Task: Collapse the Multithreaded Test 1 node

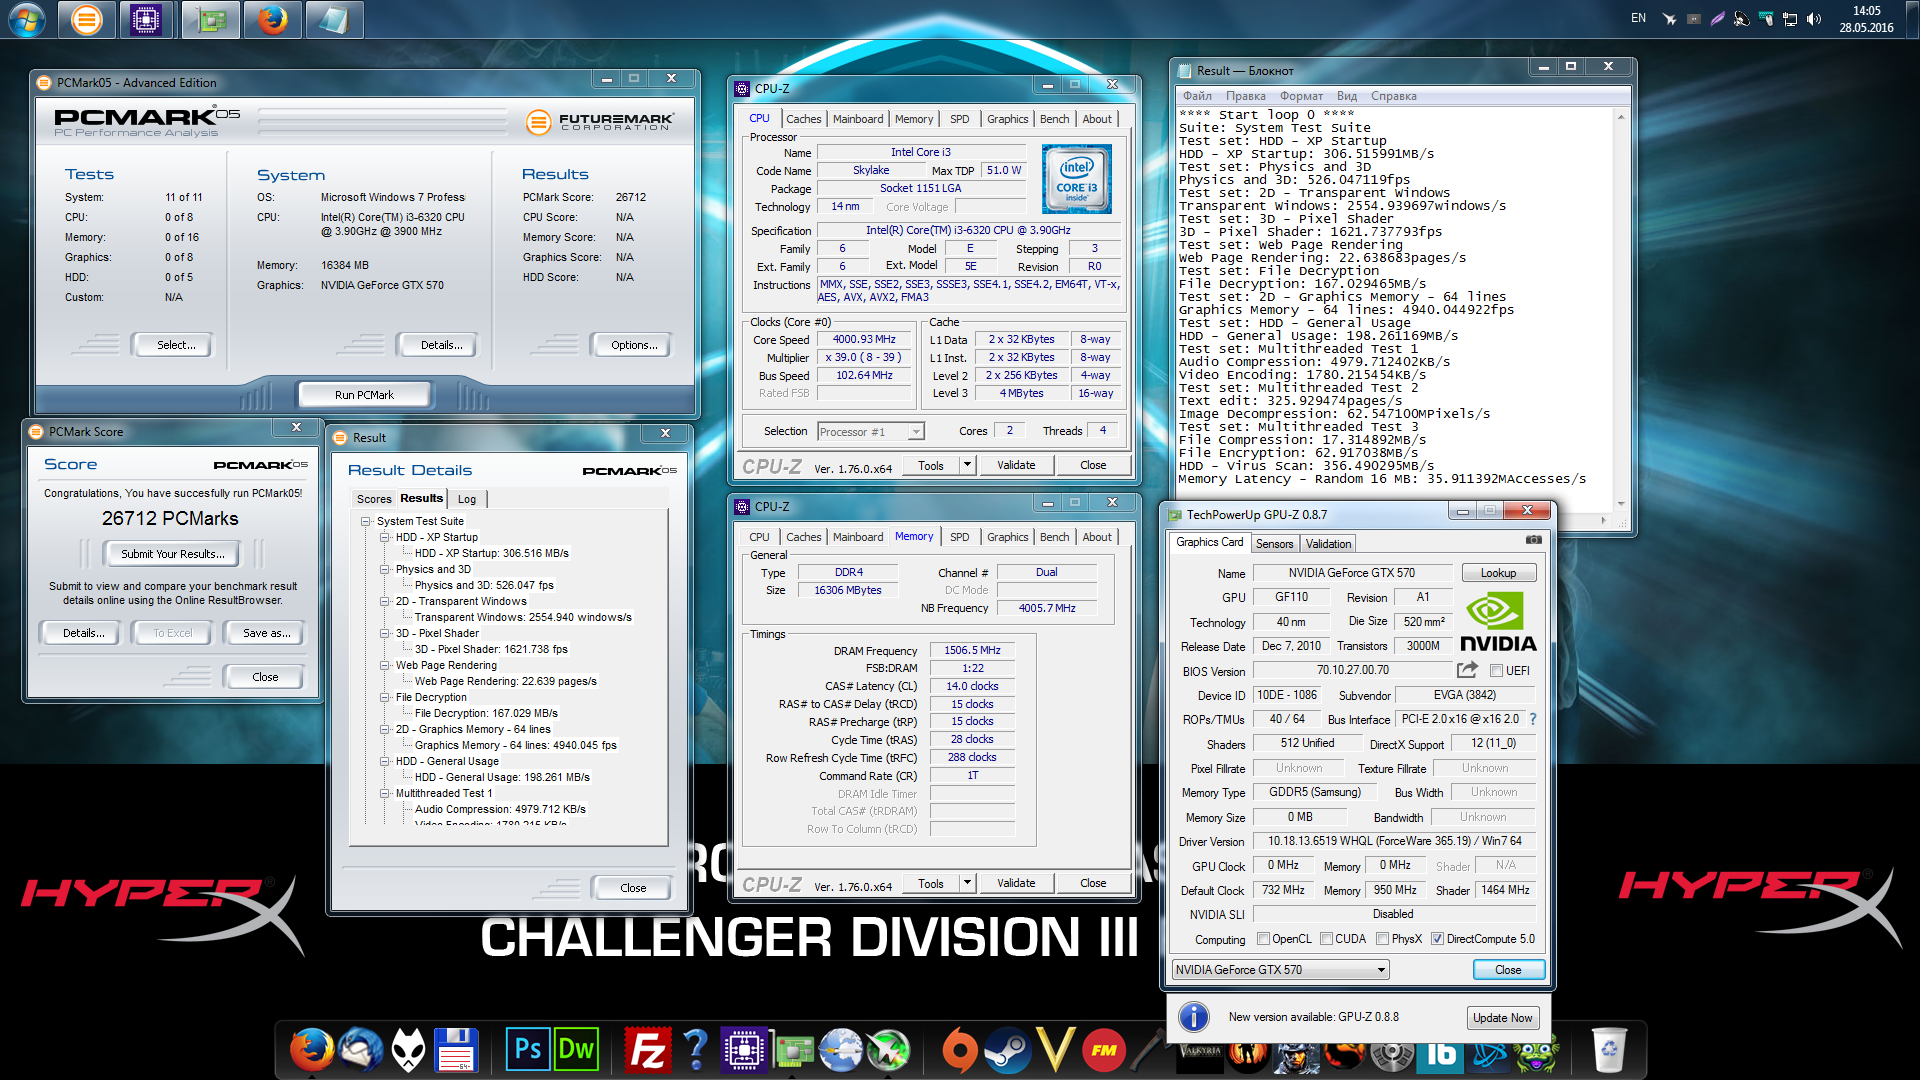Action: (x=385, y=793)
